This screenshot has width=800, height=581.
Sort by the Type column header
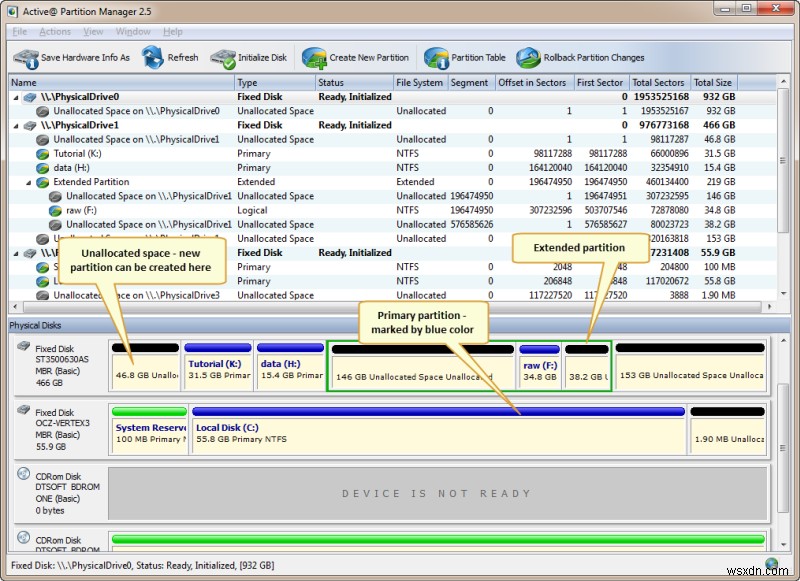click(x=275, y=83)
